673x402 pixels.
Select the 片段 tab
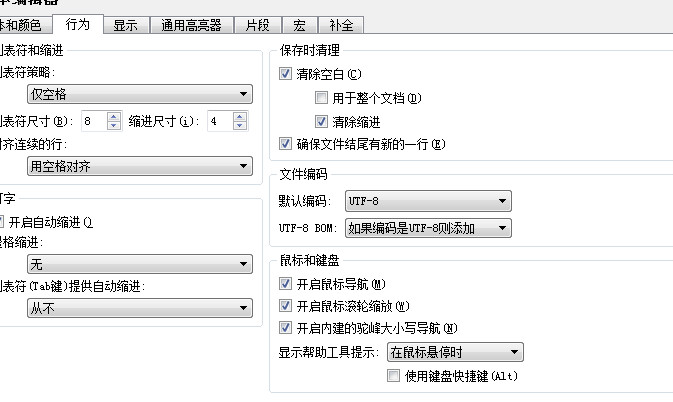click(257, 24)
